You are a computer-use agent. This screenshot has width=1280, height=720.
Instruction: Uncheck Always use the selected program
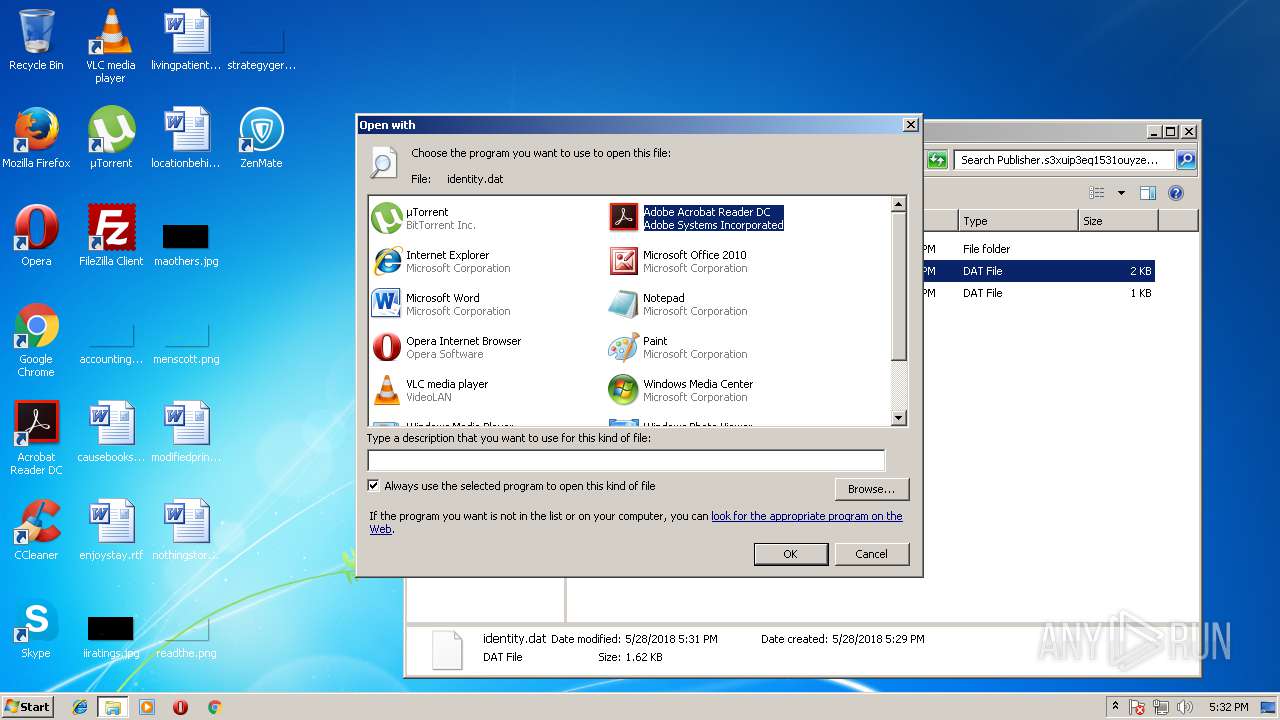[374, 486]
